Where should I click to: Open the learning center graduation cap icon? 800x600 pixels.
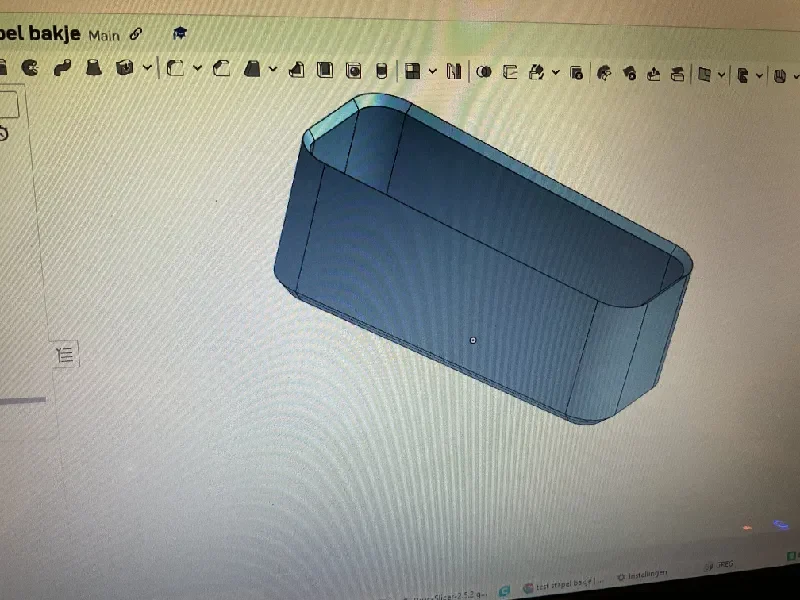pyautogui.click(x=179, y=34)
